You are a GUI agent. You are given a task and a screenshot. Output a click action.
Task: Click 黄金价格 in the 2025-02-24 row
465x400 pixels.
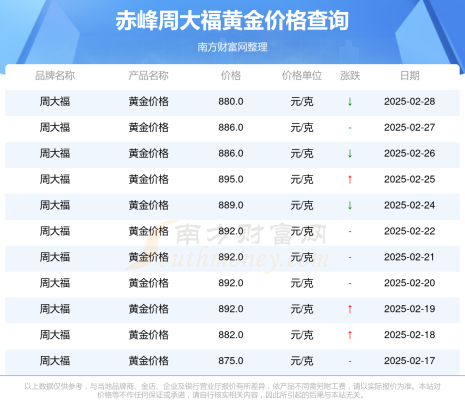tap(149, 205)
